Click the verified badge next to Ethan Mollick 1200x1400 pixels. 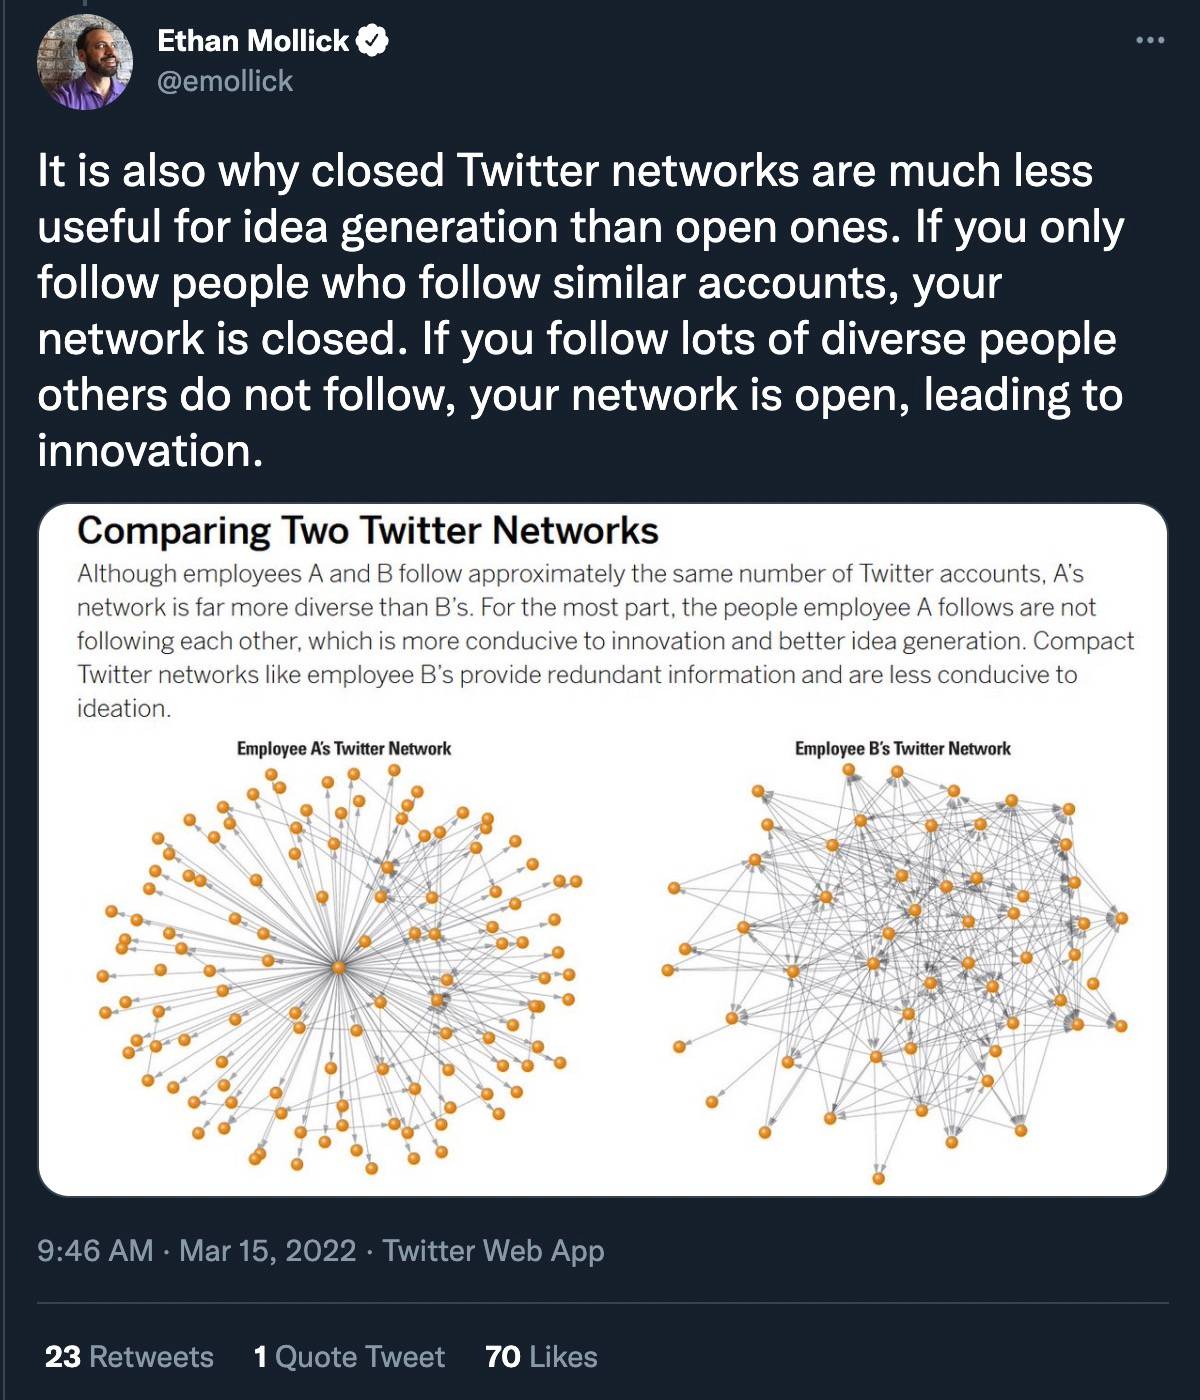click(x=373, y=41)
